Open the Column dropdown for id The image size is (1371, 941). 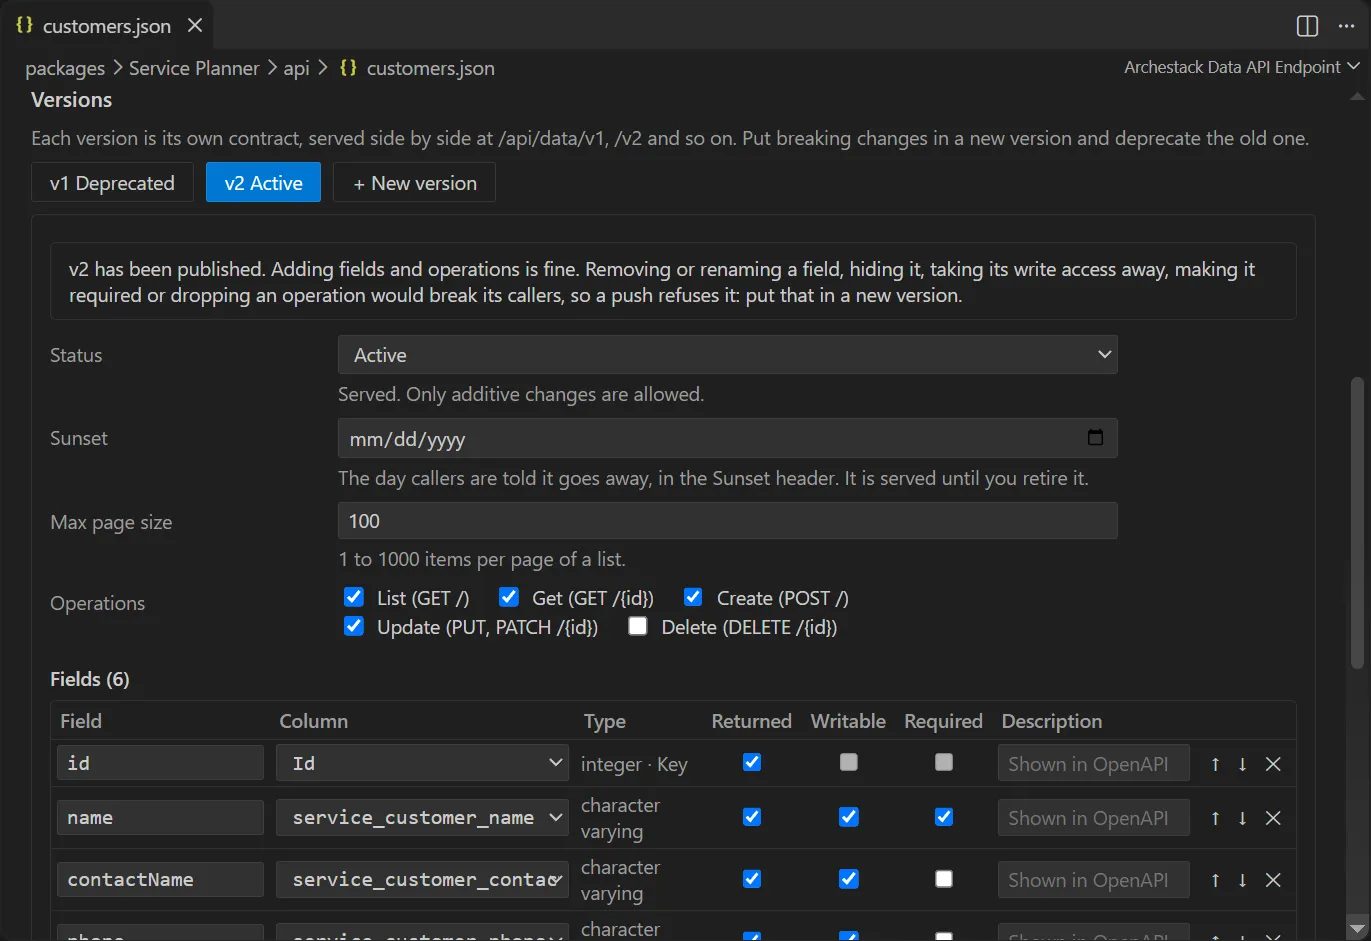click(423, 763)
